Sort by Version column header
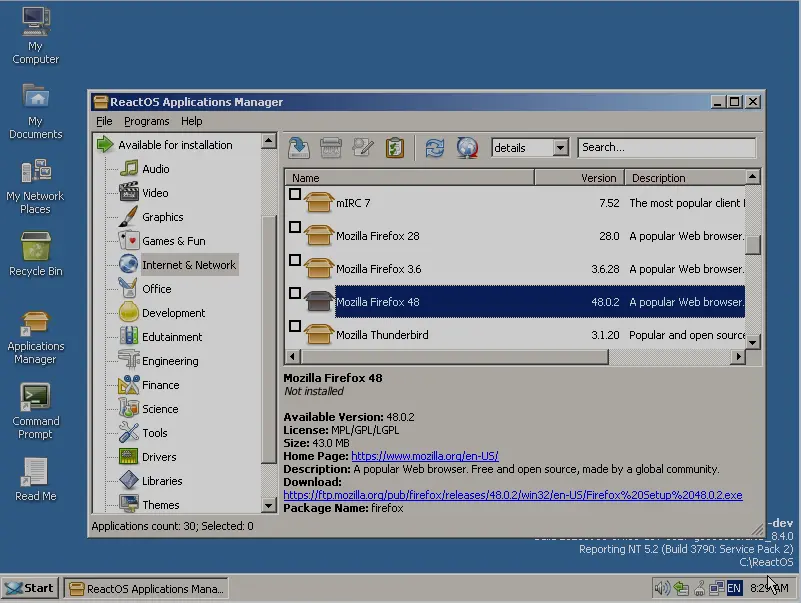Viewport: 801px width, 603px height. (x=580, y=178)
